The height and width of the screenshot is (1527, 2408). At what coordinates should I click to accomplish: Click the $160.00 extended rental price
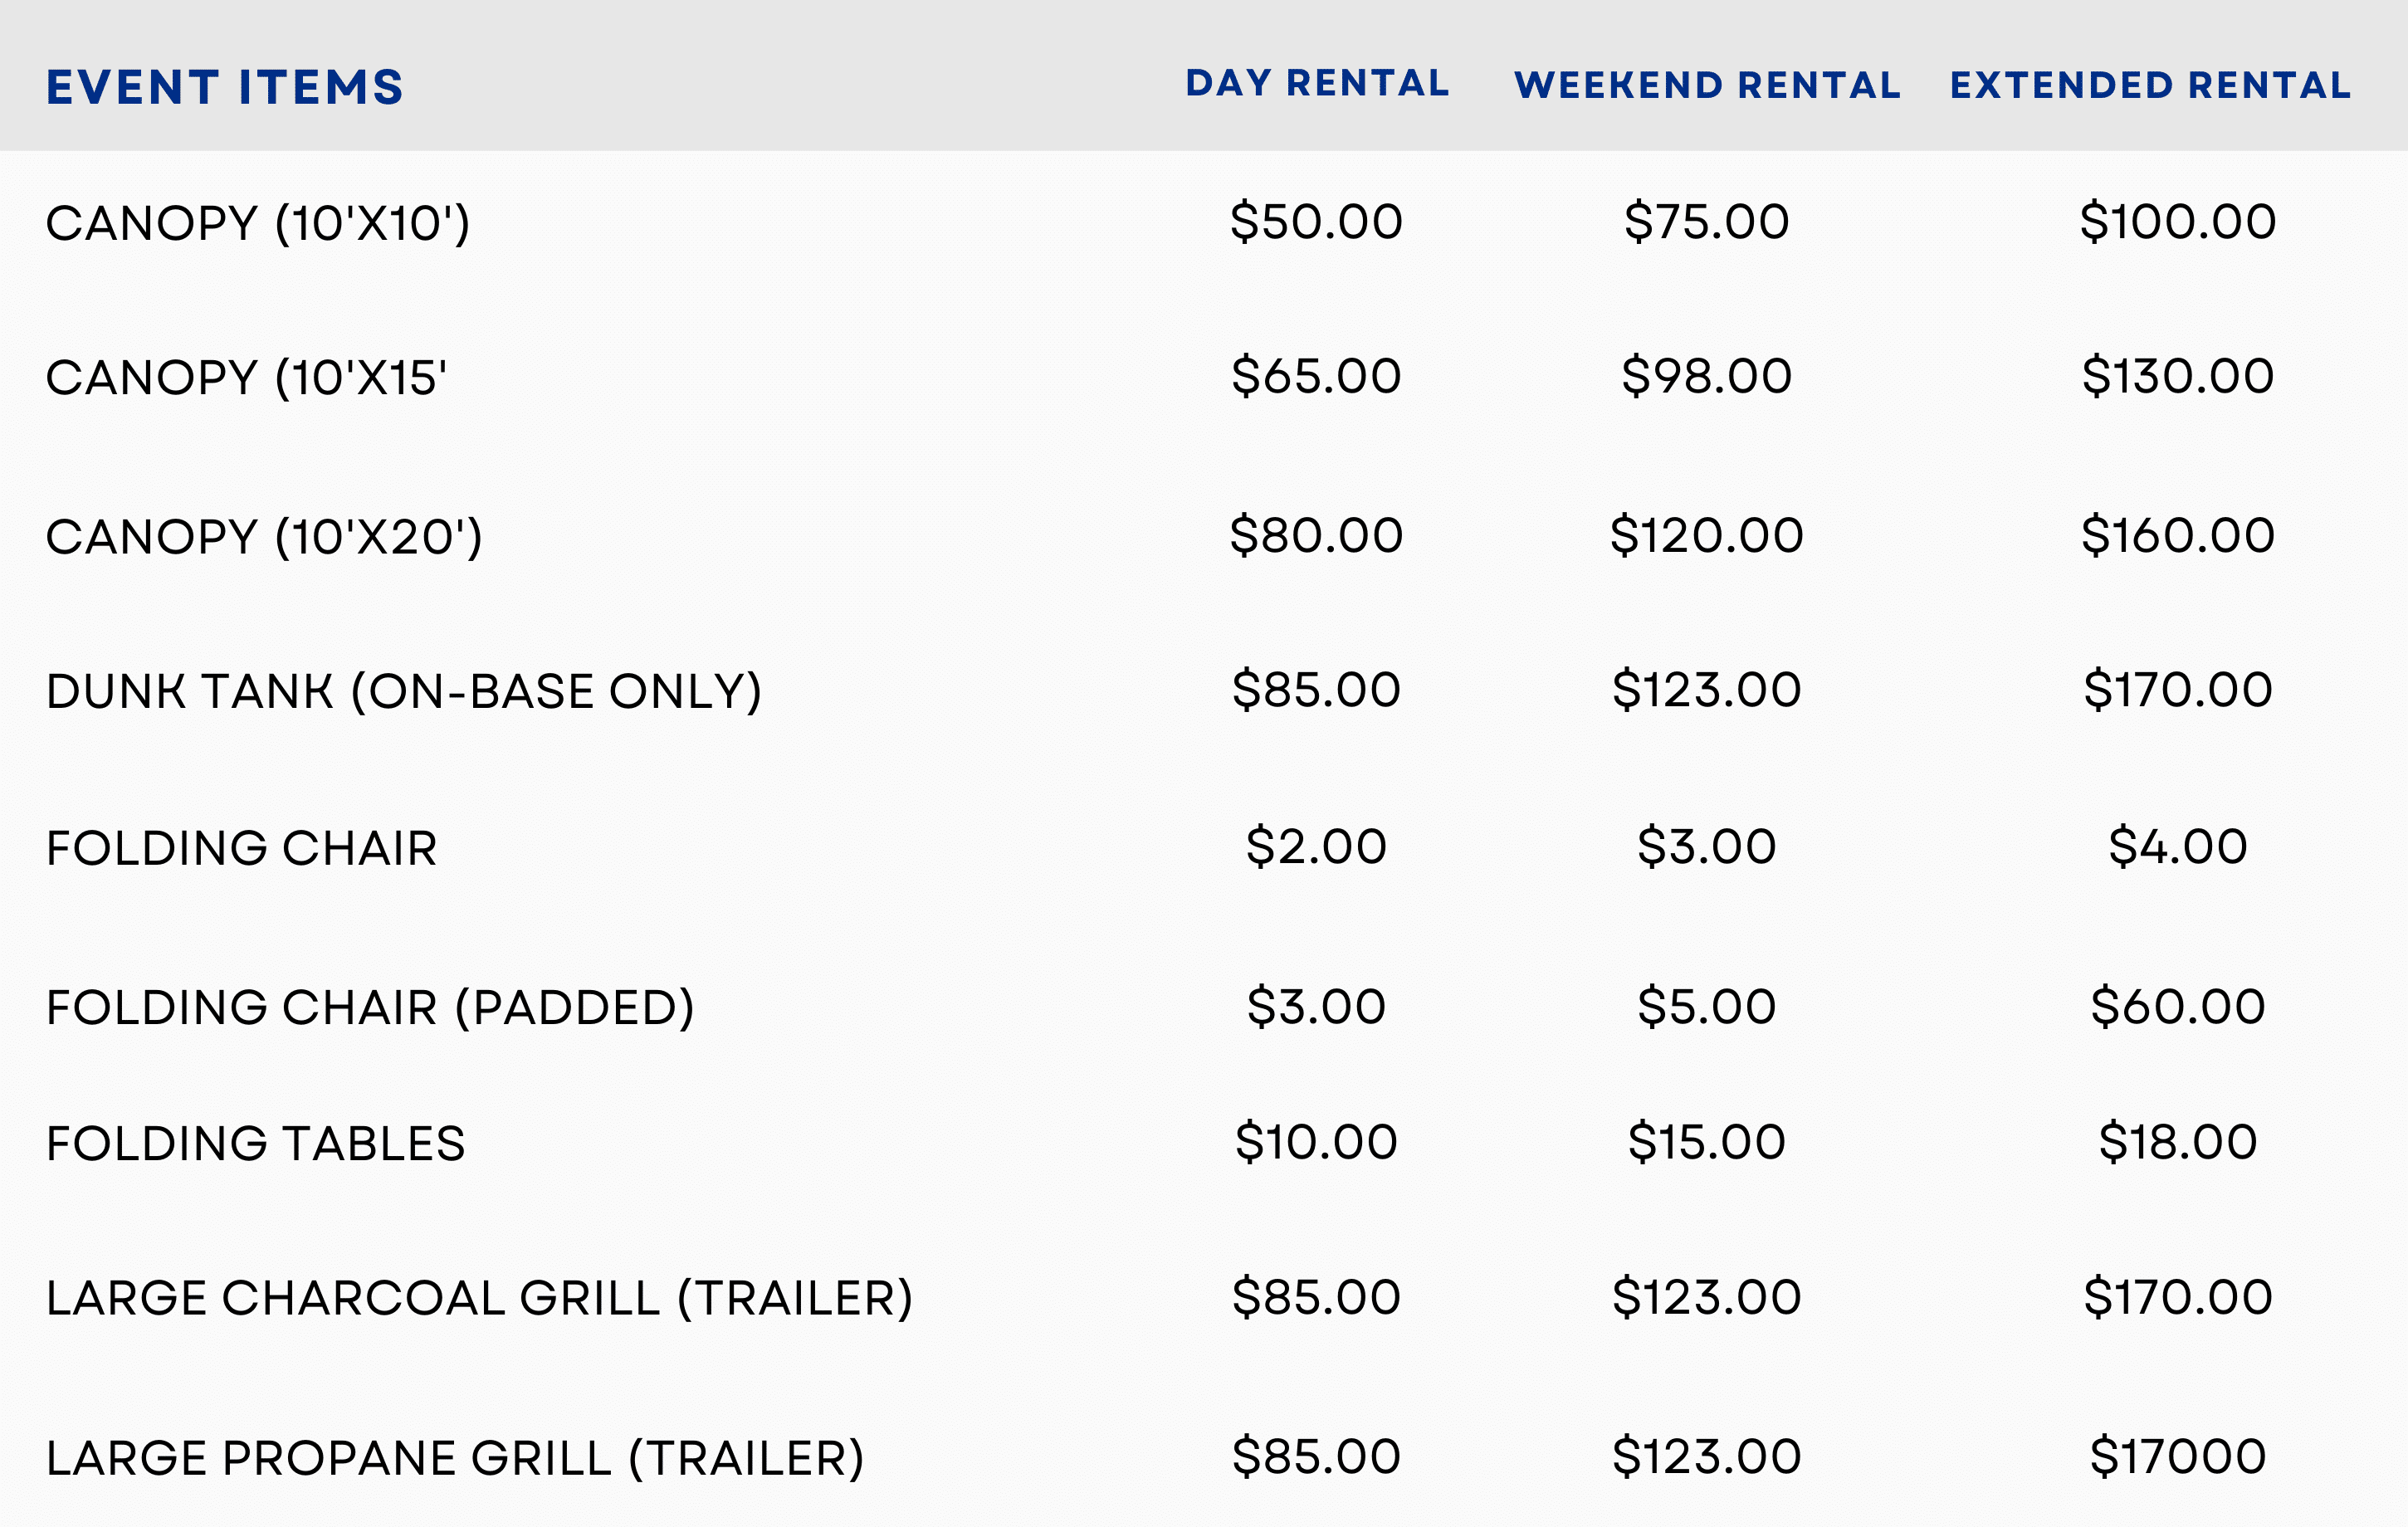[2177, 535]
